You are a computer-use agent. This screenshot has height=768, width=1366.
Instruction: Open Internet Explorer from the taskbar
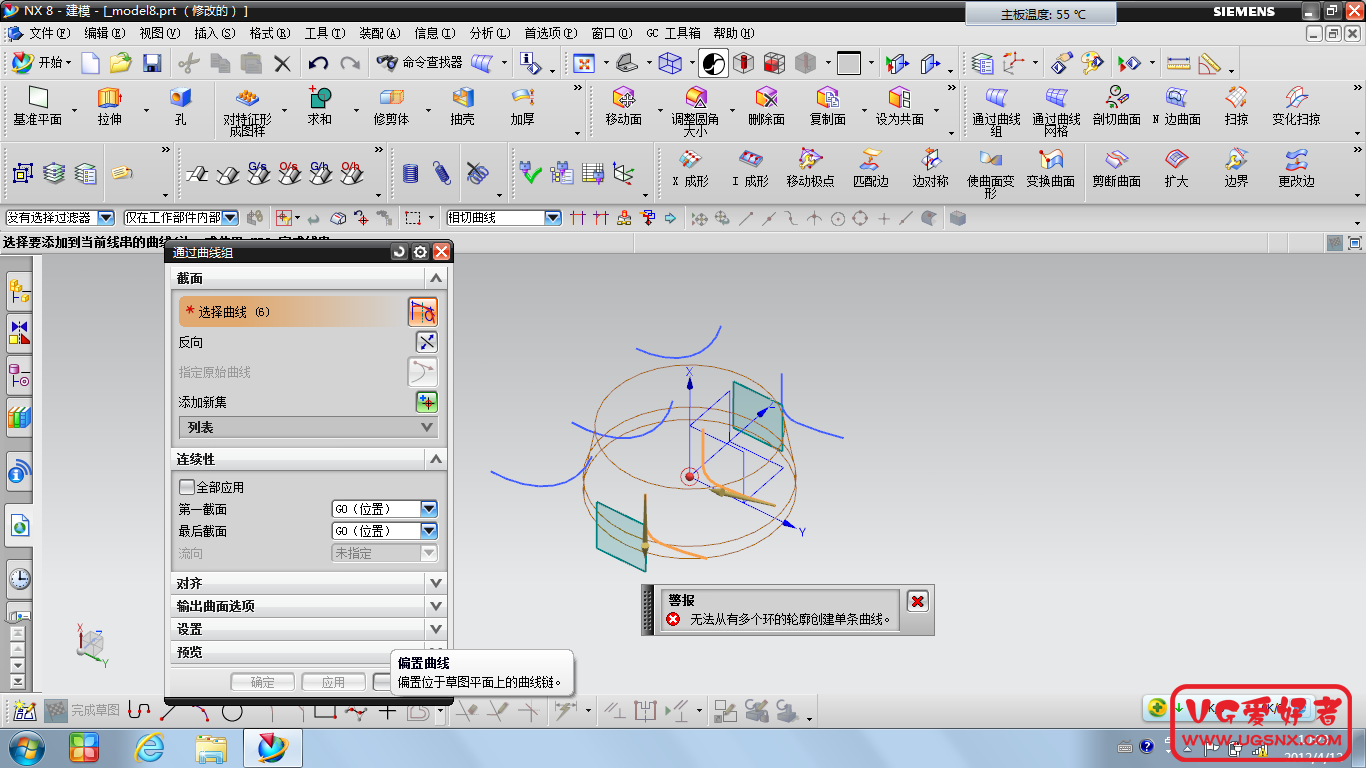(x=150, y=746)
